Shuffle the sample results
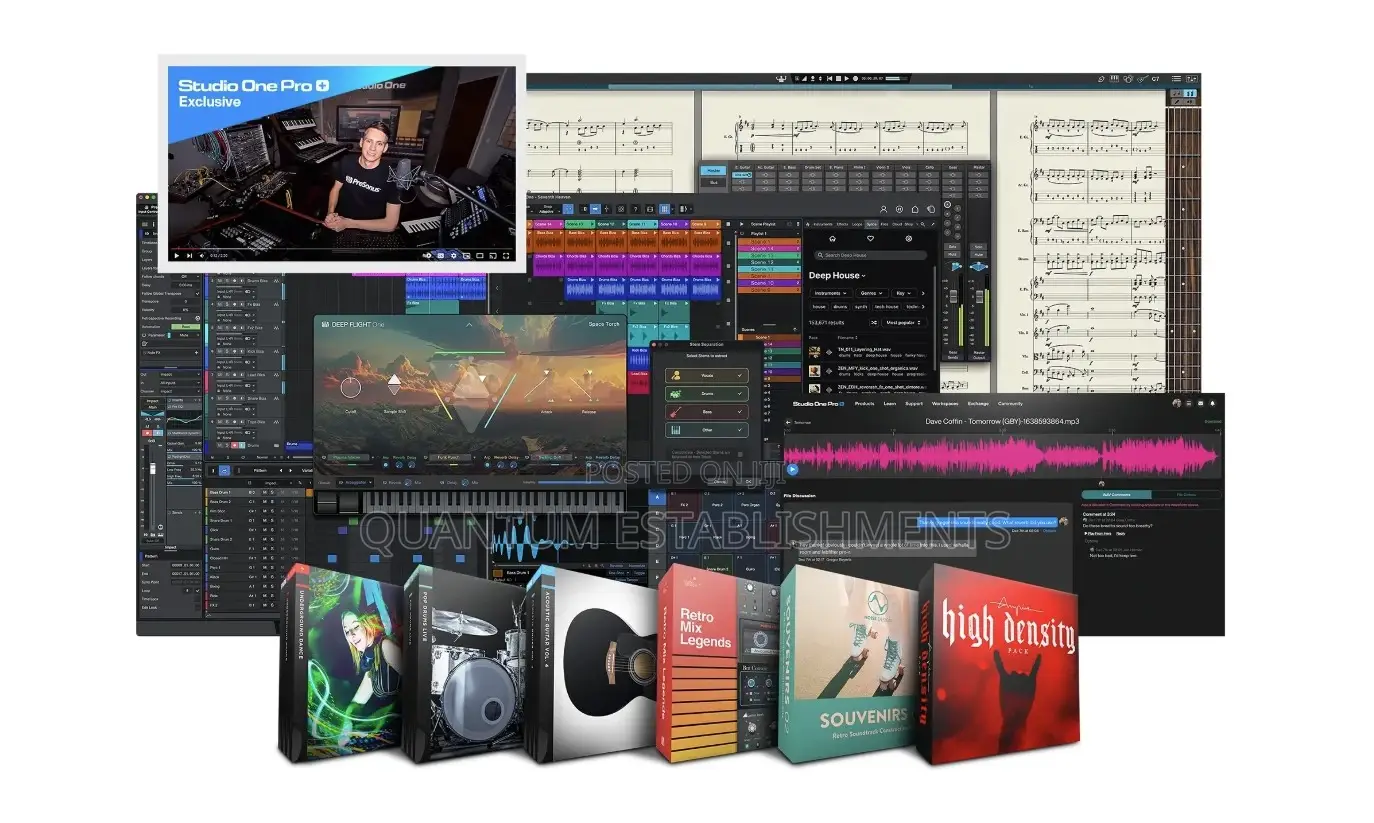Image resolution: width=1374 pixels, height=823 pixels. [x=874, y=323]
